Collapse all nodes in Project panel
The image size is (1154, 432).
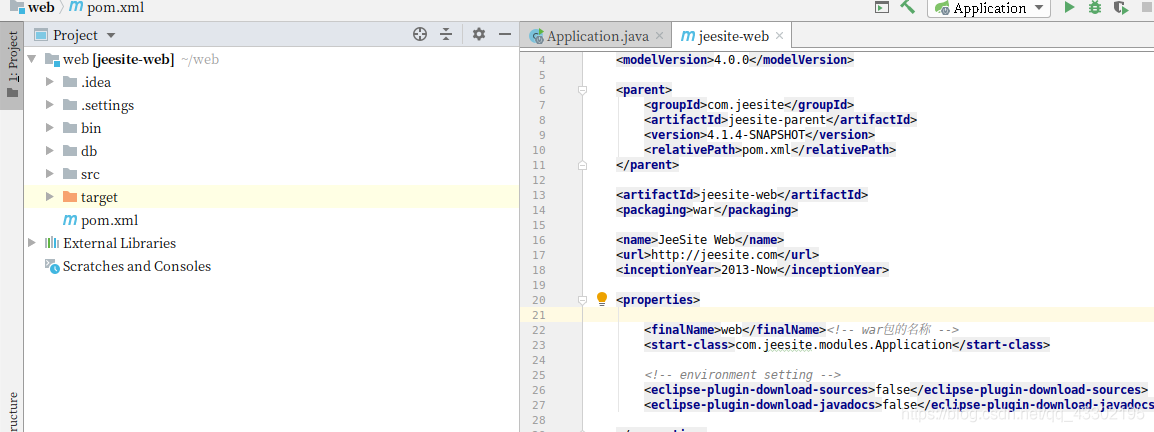click(446, 35)
